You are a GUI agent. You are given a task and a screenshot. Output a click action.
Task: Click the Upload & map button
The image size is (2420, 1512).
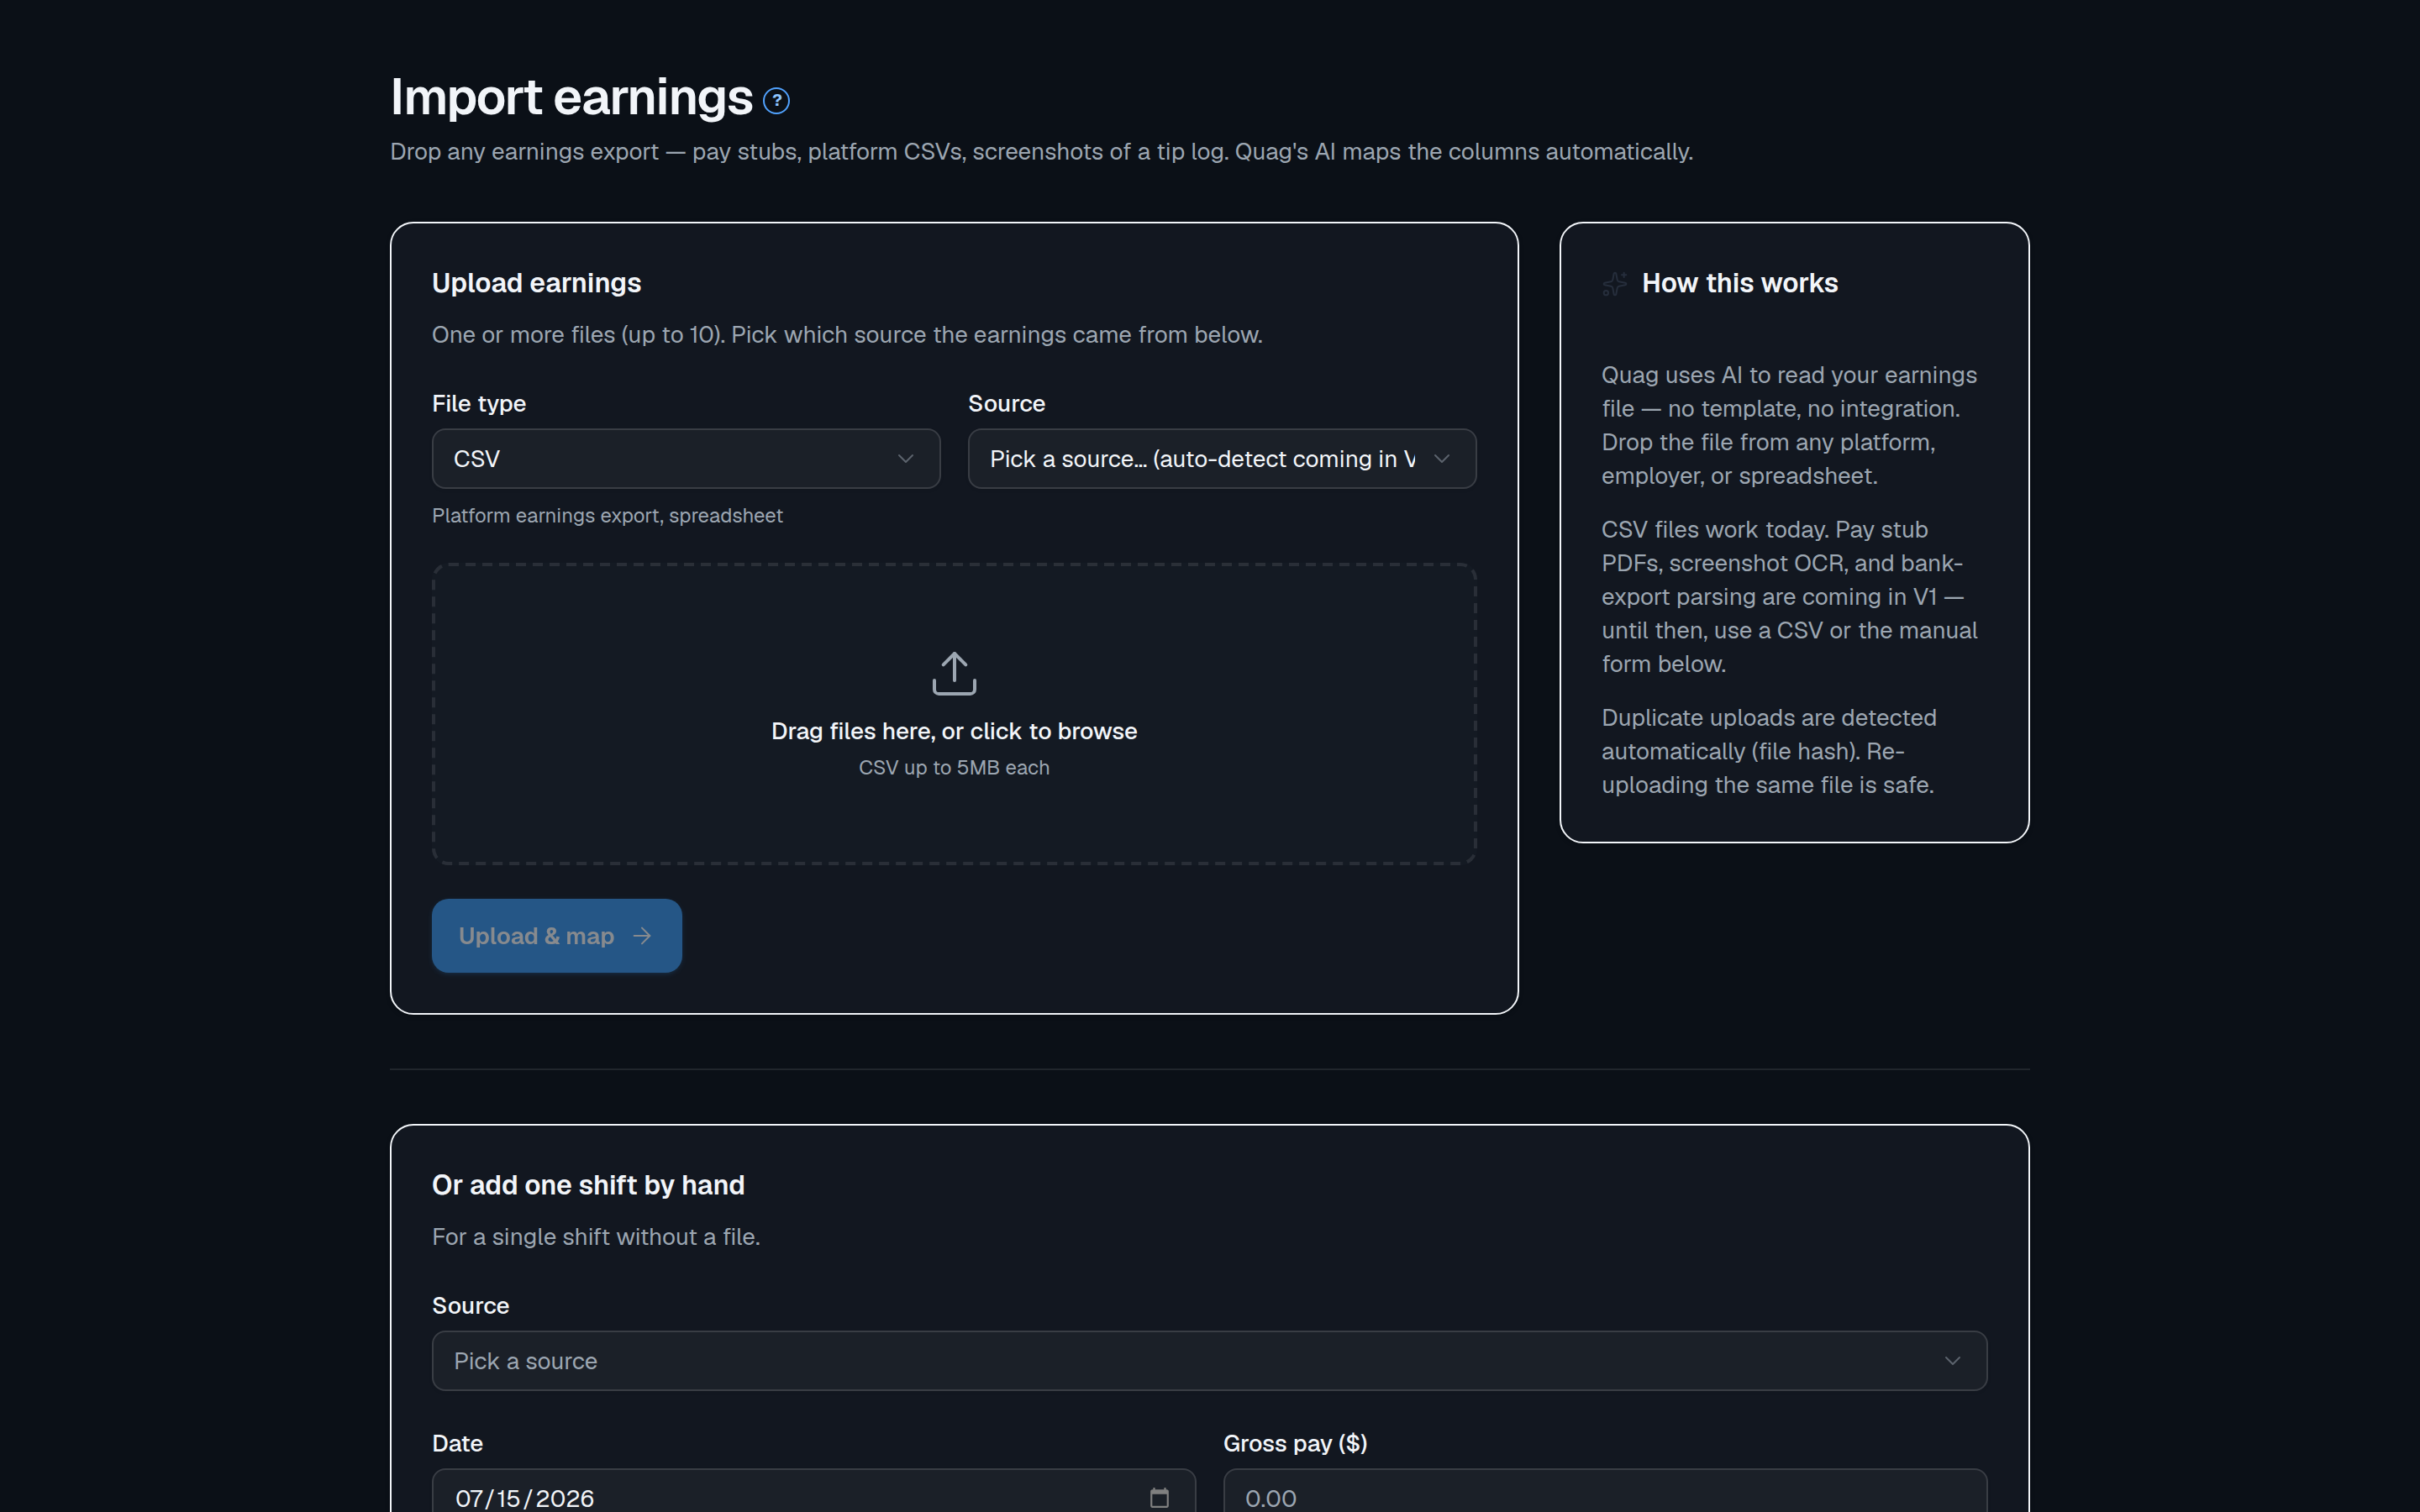point(557,936)
